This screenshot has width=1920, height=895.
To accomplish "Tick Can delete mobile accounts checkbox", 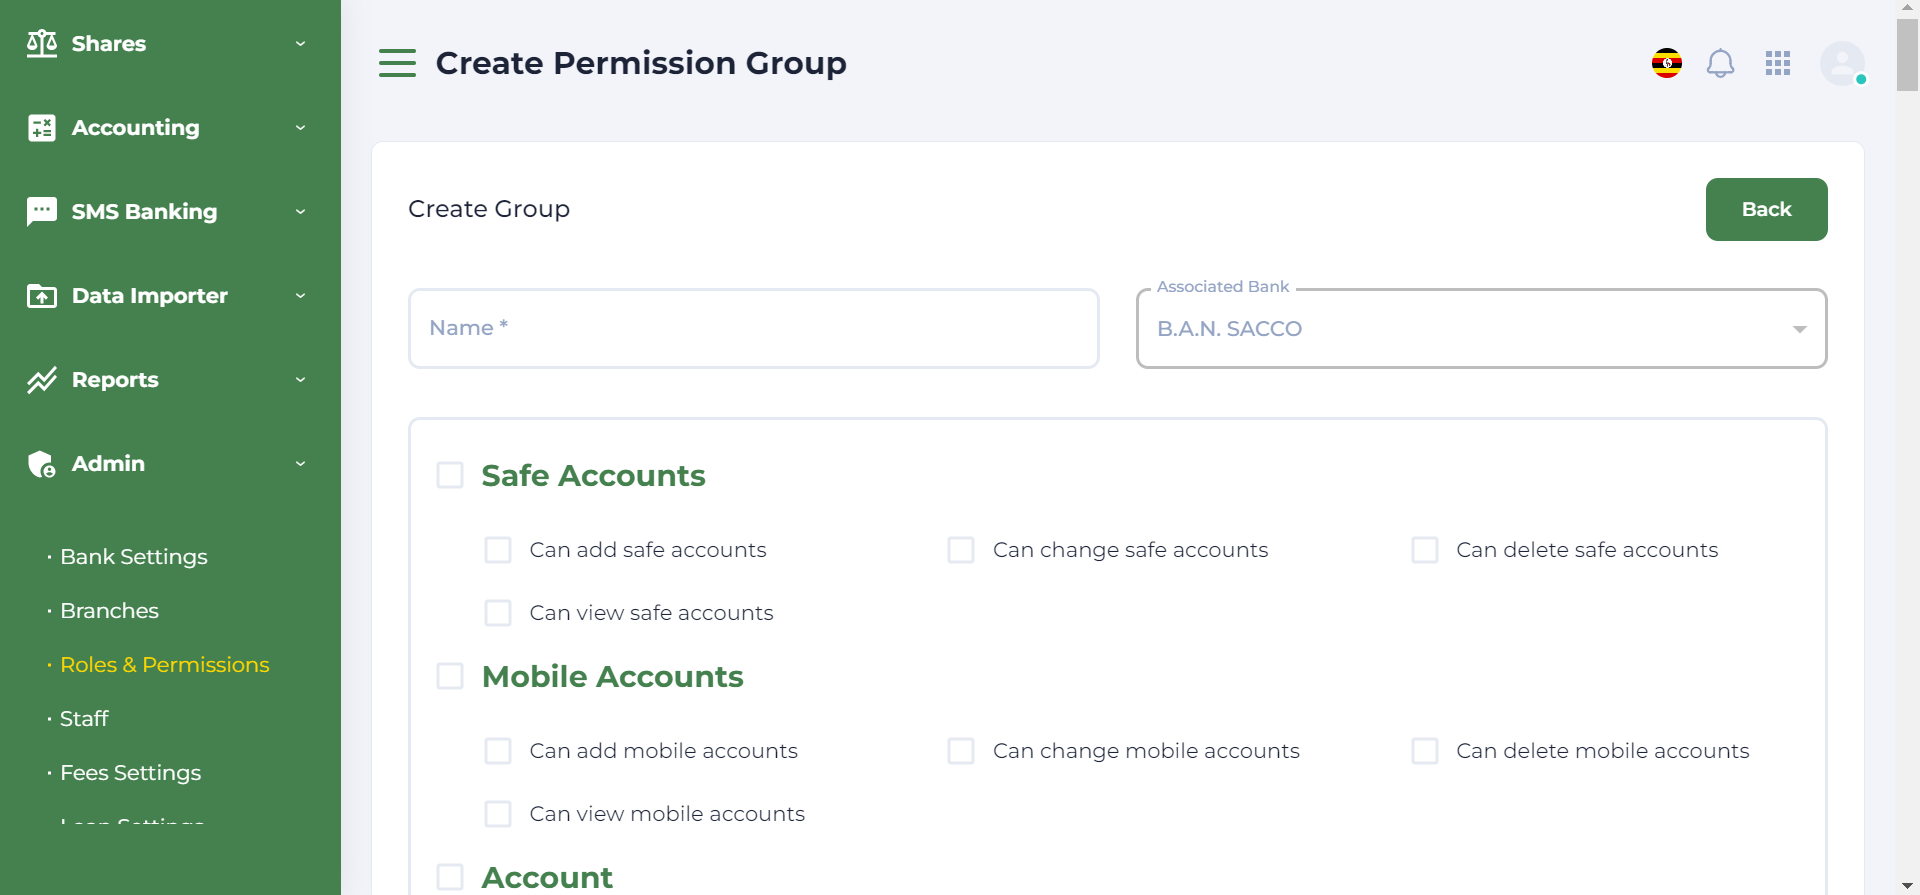I will [1425, 751].
